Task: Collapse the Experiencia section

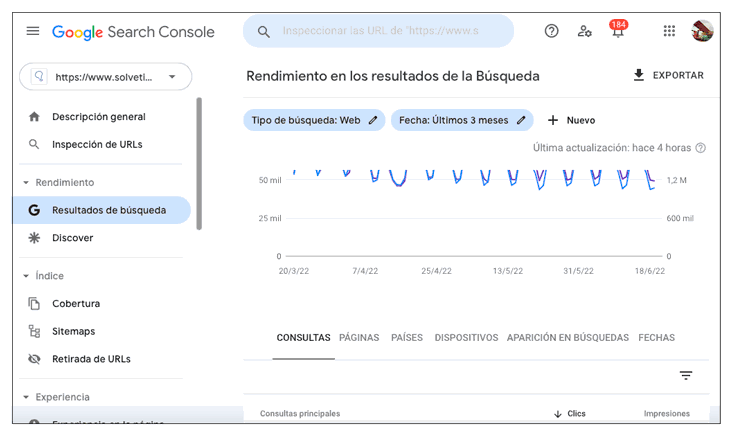Action: [x=56, y=397]
